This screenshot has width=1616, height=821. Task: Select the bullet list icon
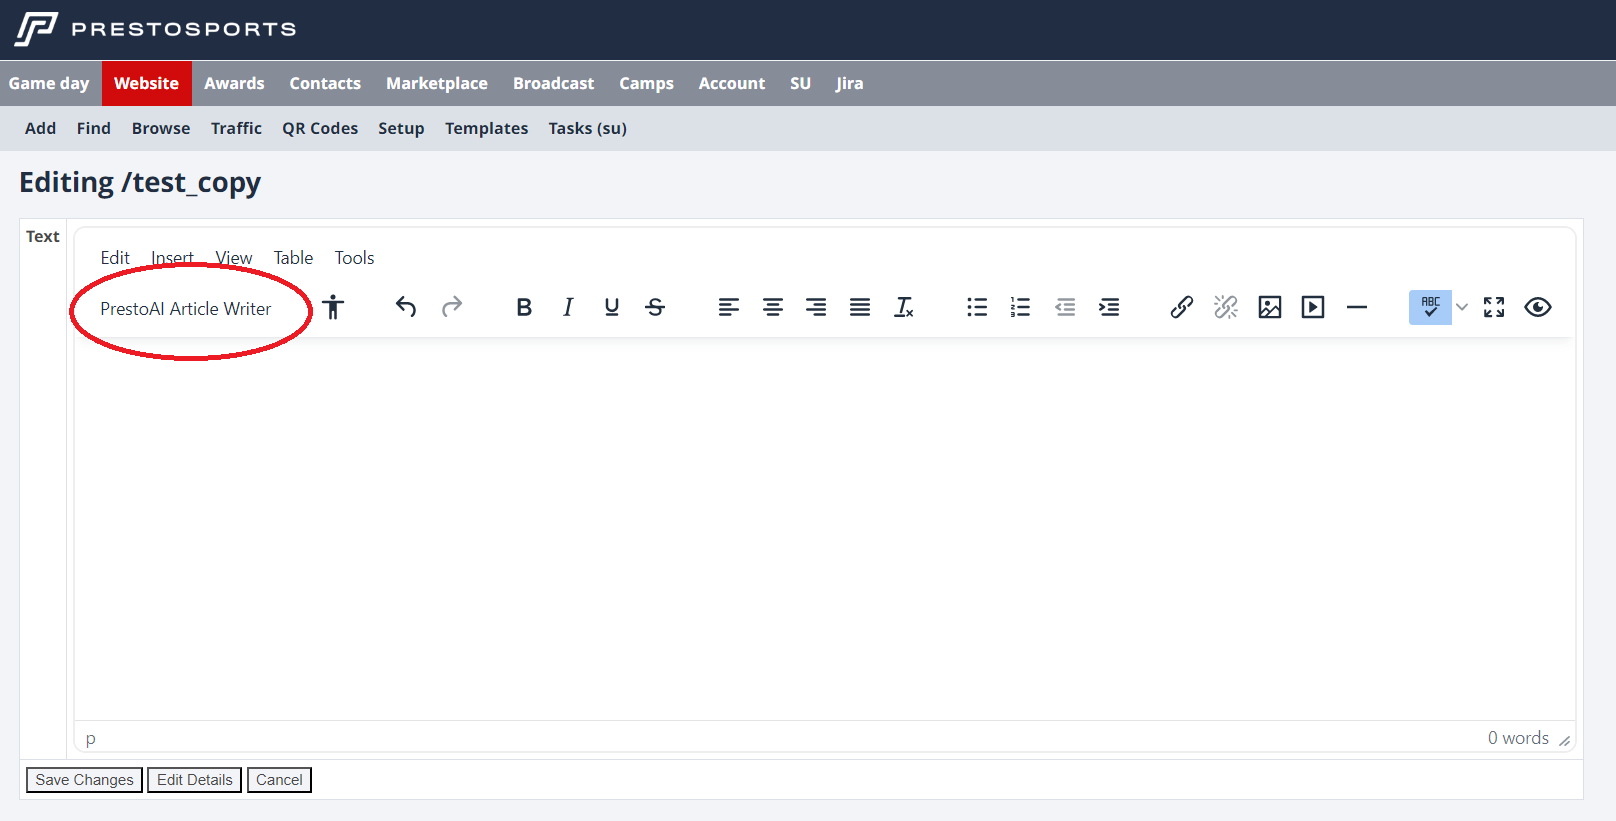point(976,307)
